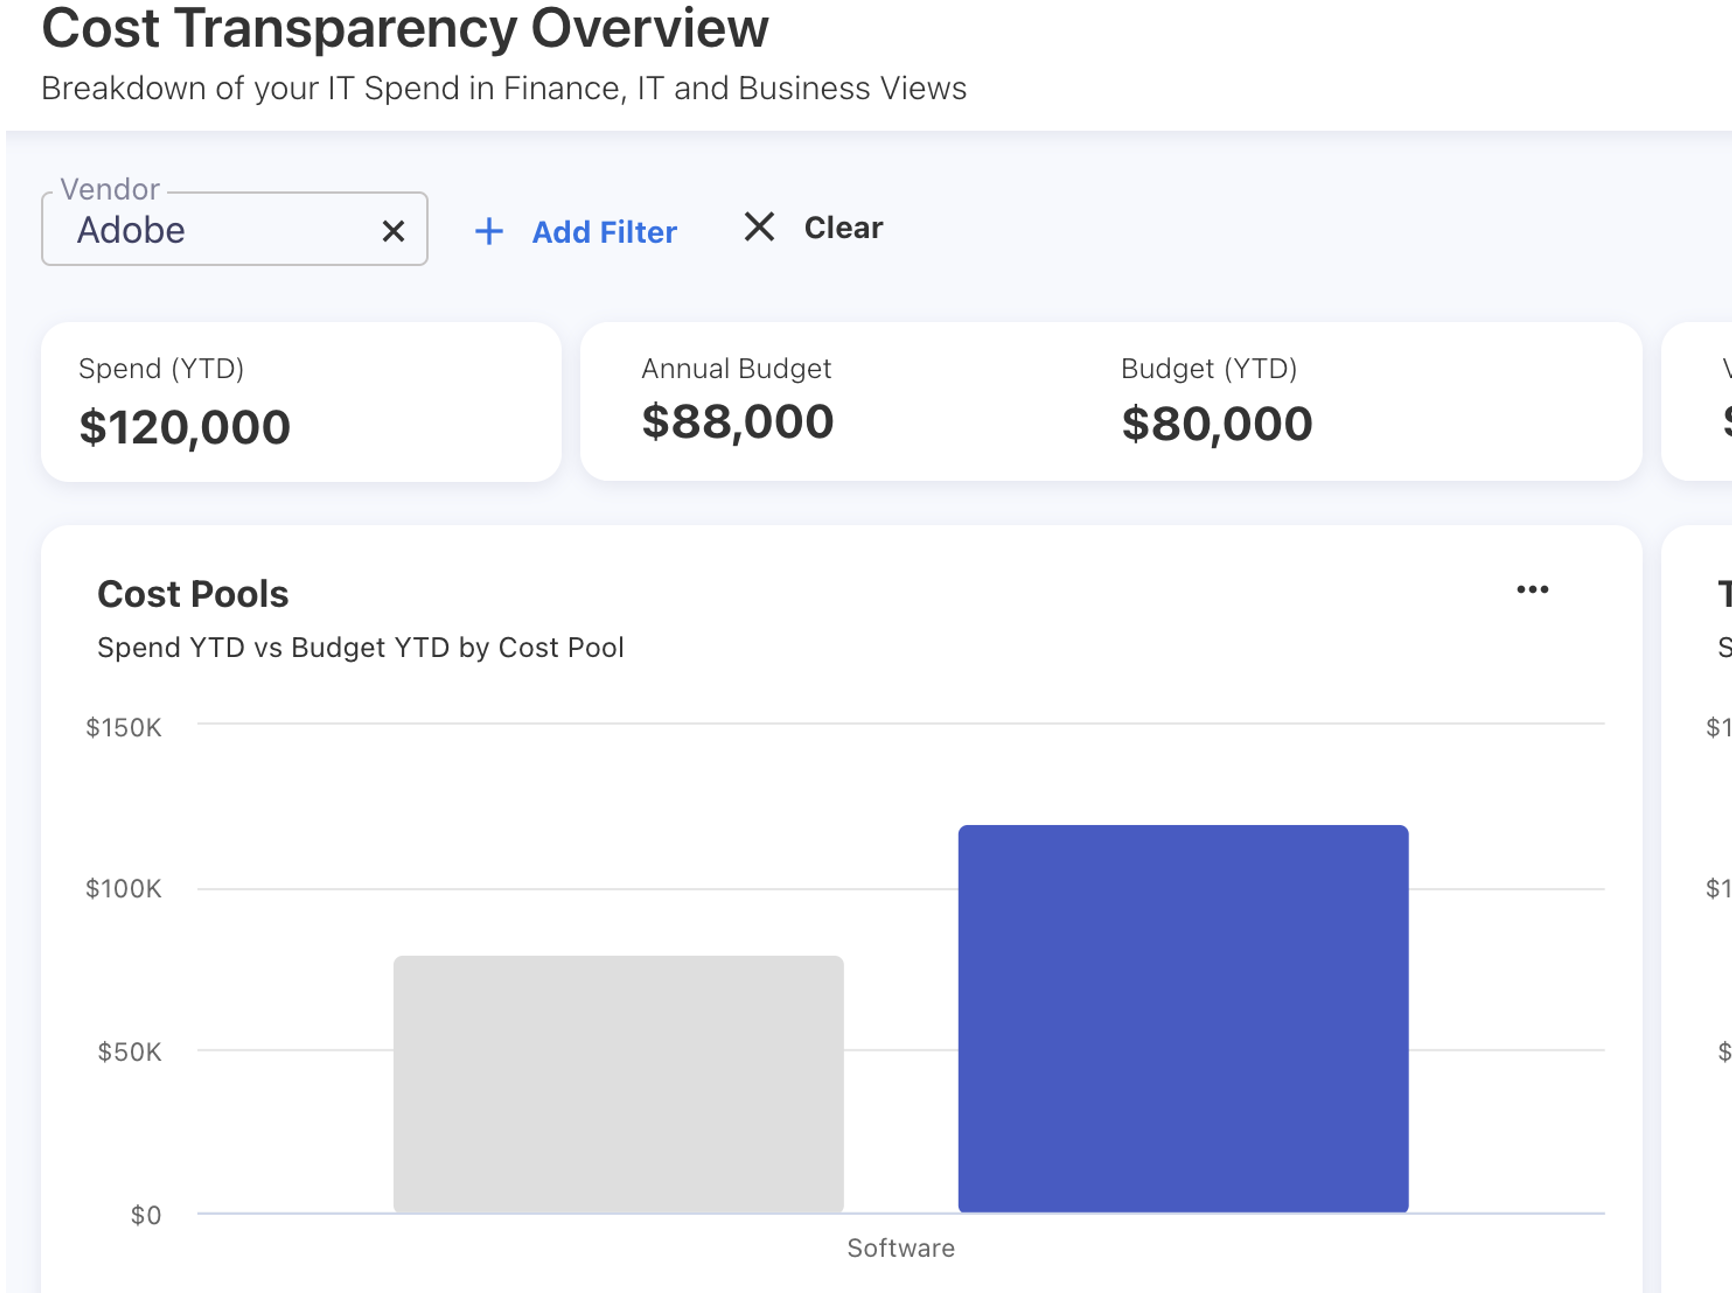The height and width of the screenshot is (1312, 1732).
Task: Open the Cost Pools three-dot options menu
Action: (x=1532, y=590)
